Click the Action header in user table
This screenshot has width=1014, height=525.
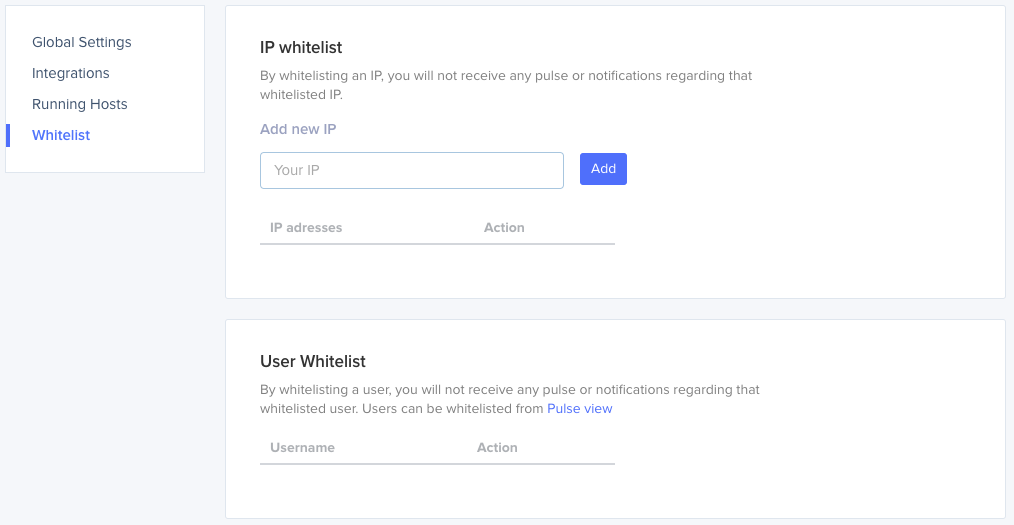(497, 448)
